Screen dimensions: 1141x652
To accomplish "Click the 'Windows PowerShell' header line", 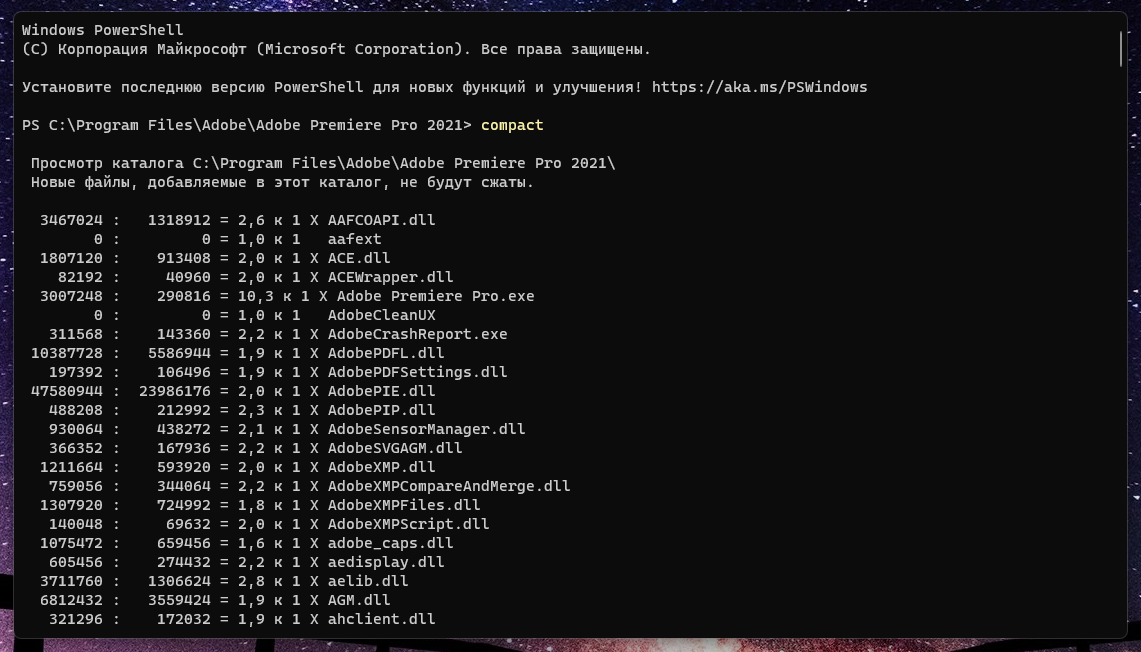I will coord(103,31).
